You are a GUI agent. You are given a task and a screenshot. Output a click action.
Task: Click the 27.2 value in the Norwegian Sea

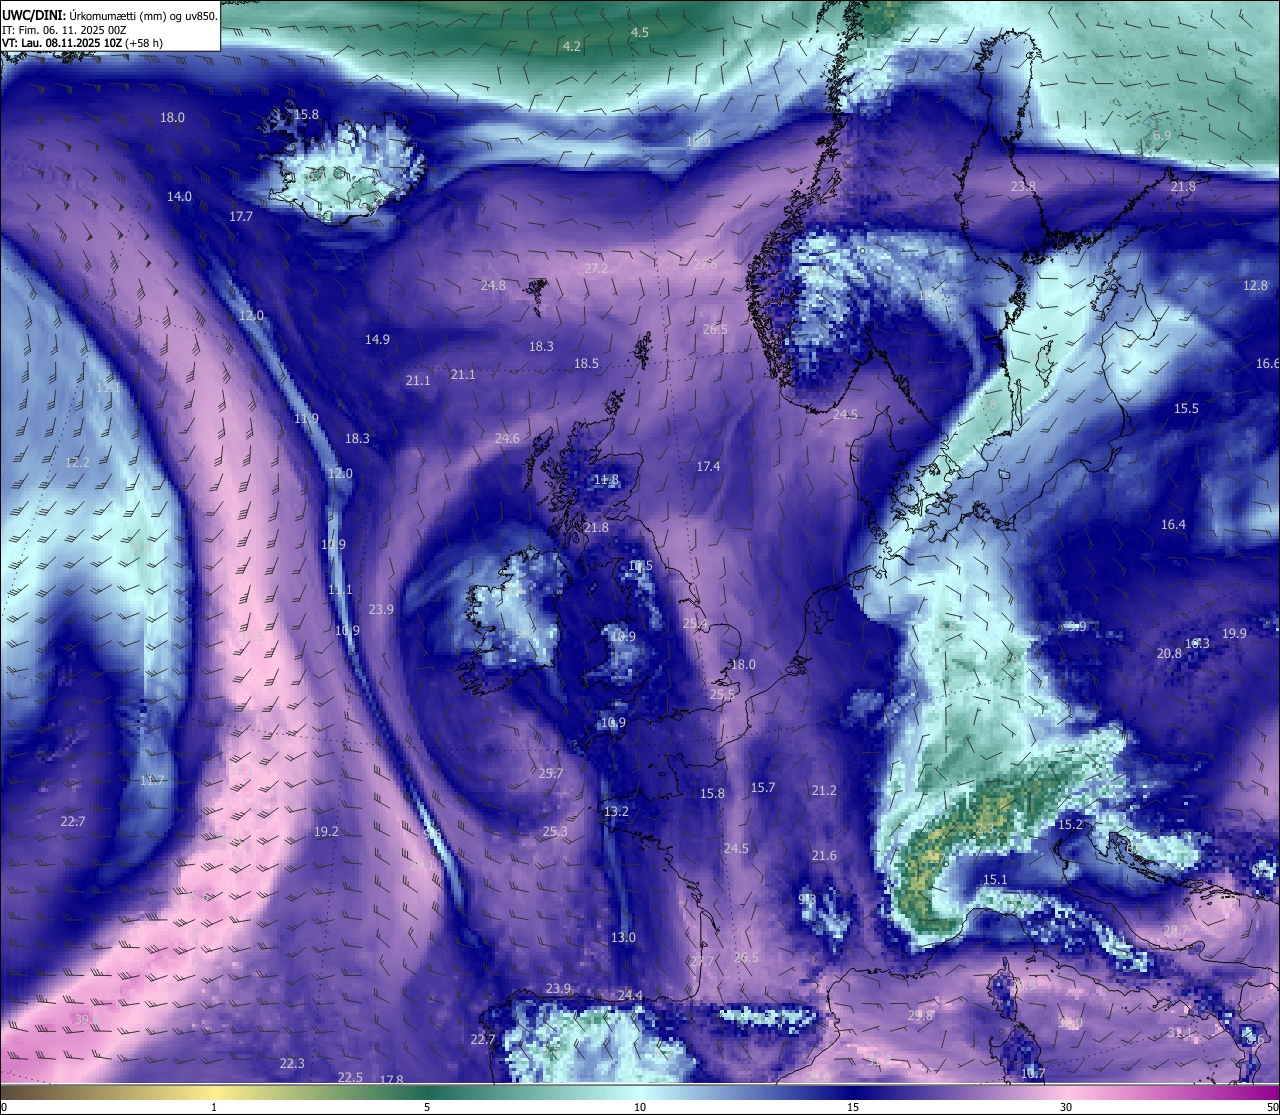pyautogui.click(x=596, y=268)
